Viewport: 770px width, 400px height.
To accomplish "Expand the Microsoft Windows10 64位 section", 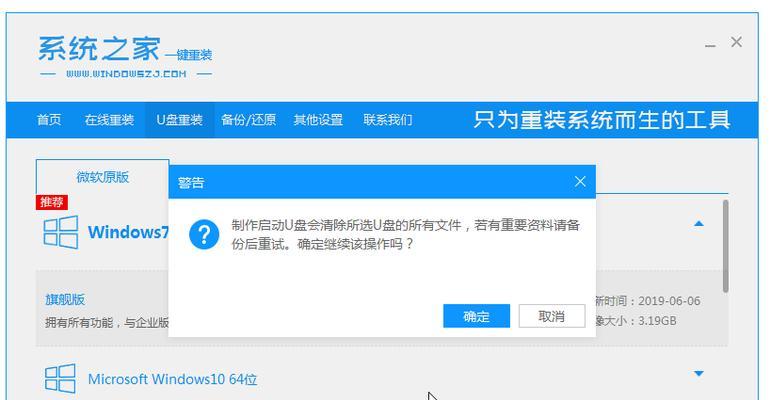I will point(698,374).
